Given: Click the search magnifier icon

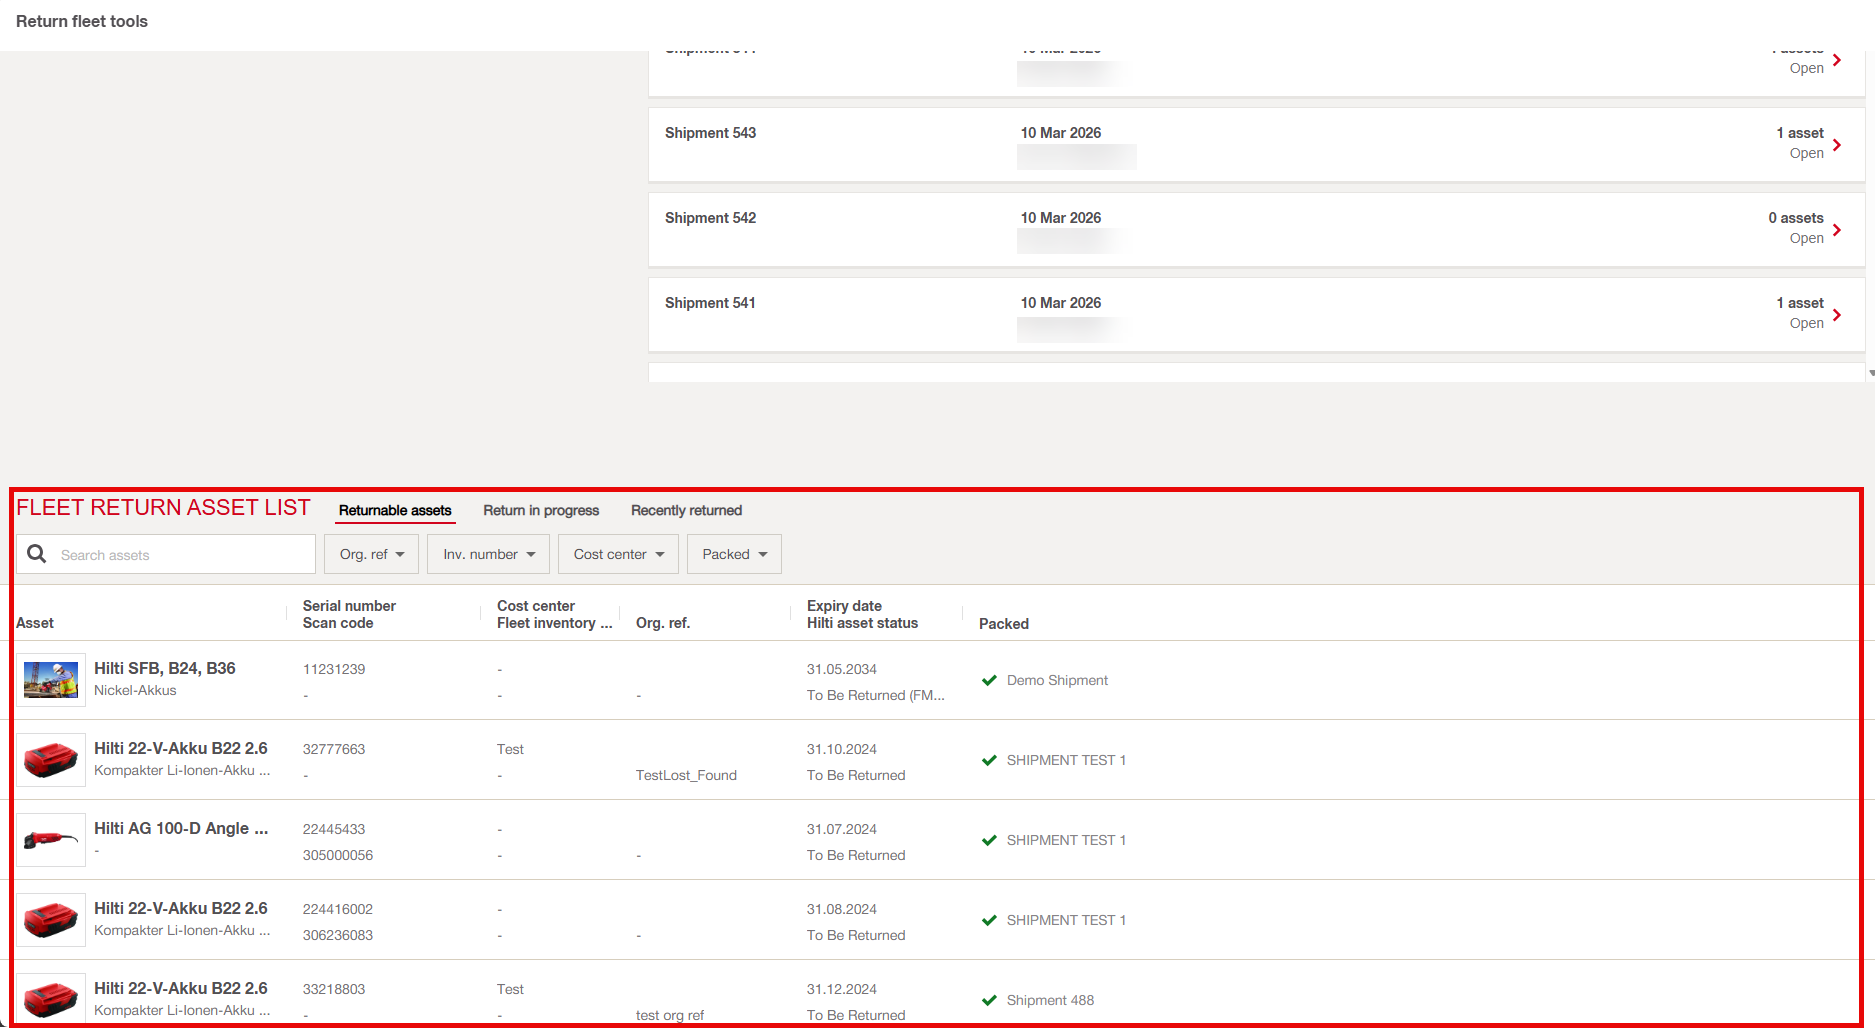Looking at the screenshot, I should coord(37,554).
